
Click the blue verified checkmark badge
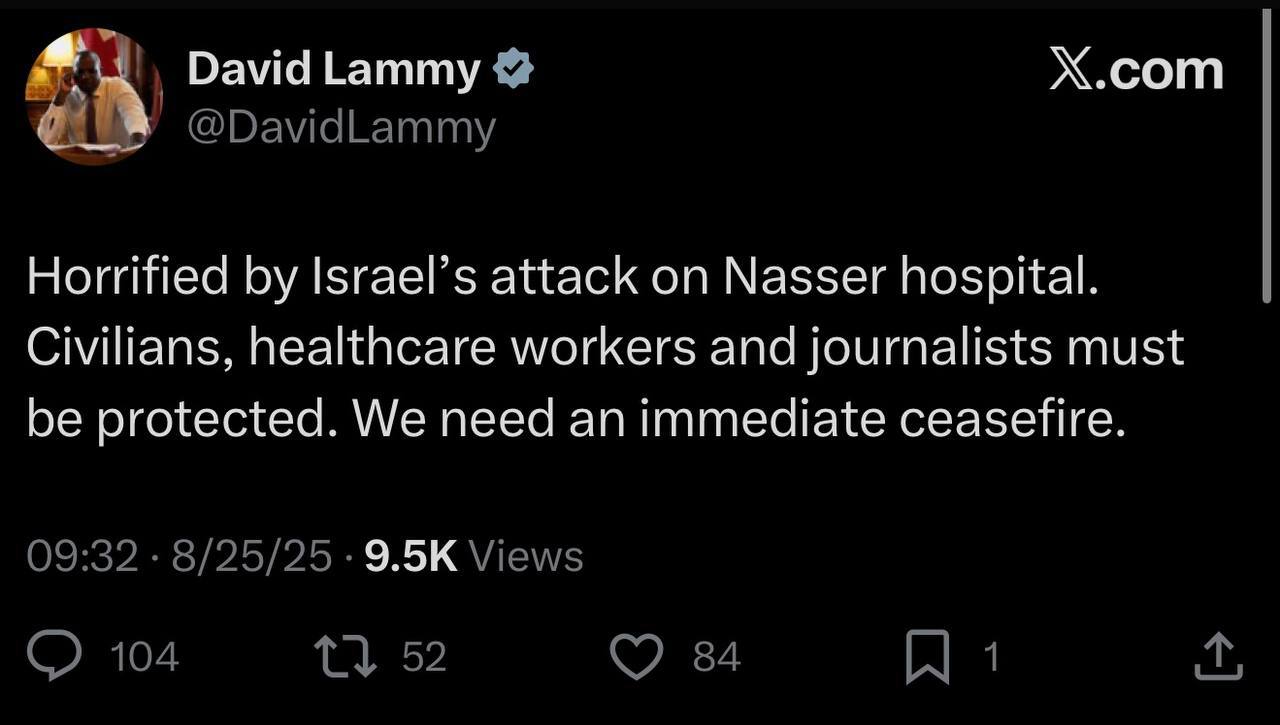(515, 70)
